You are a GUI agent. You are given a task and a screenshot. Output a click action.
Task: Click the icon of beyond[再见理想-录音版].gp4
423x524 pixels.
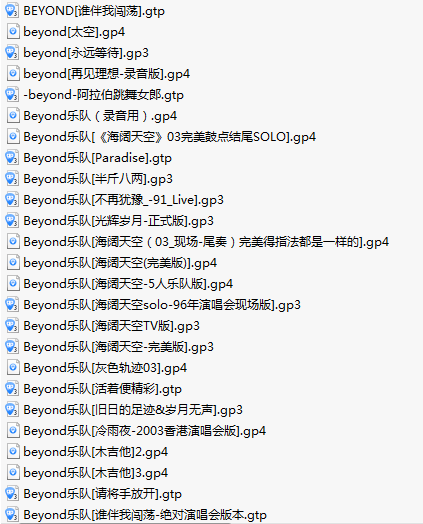click(13, 74)
